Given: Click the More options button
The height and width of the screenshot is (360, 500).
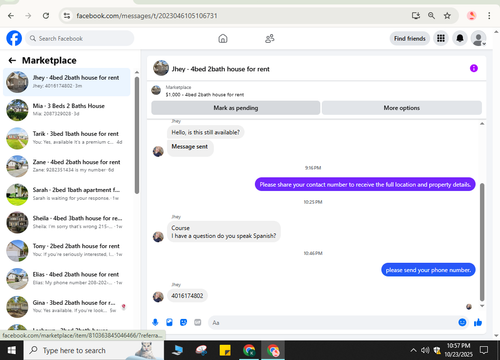Looking at the screenshot, I should (x=402, y=108).
